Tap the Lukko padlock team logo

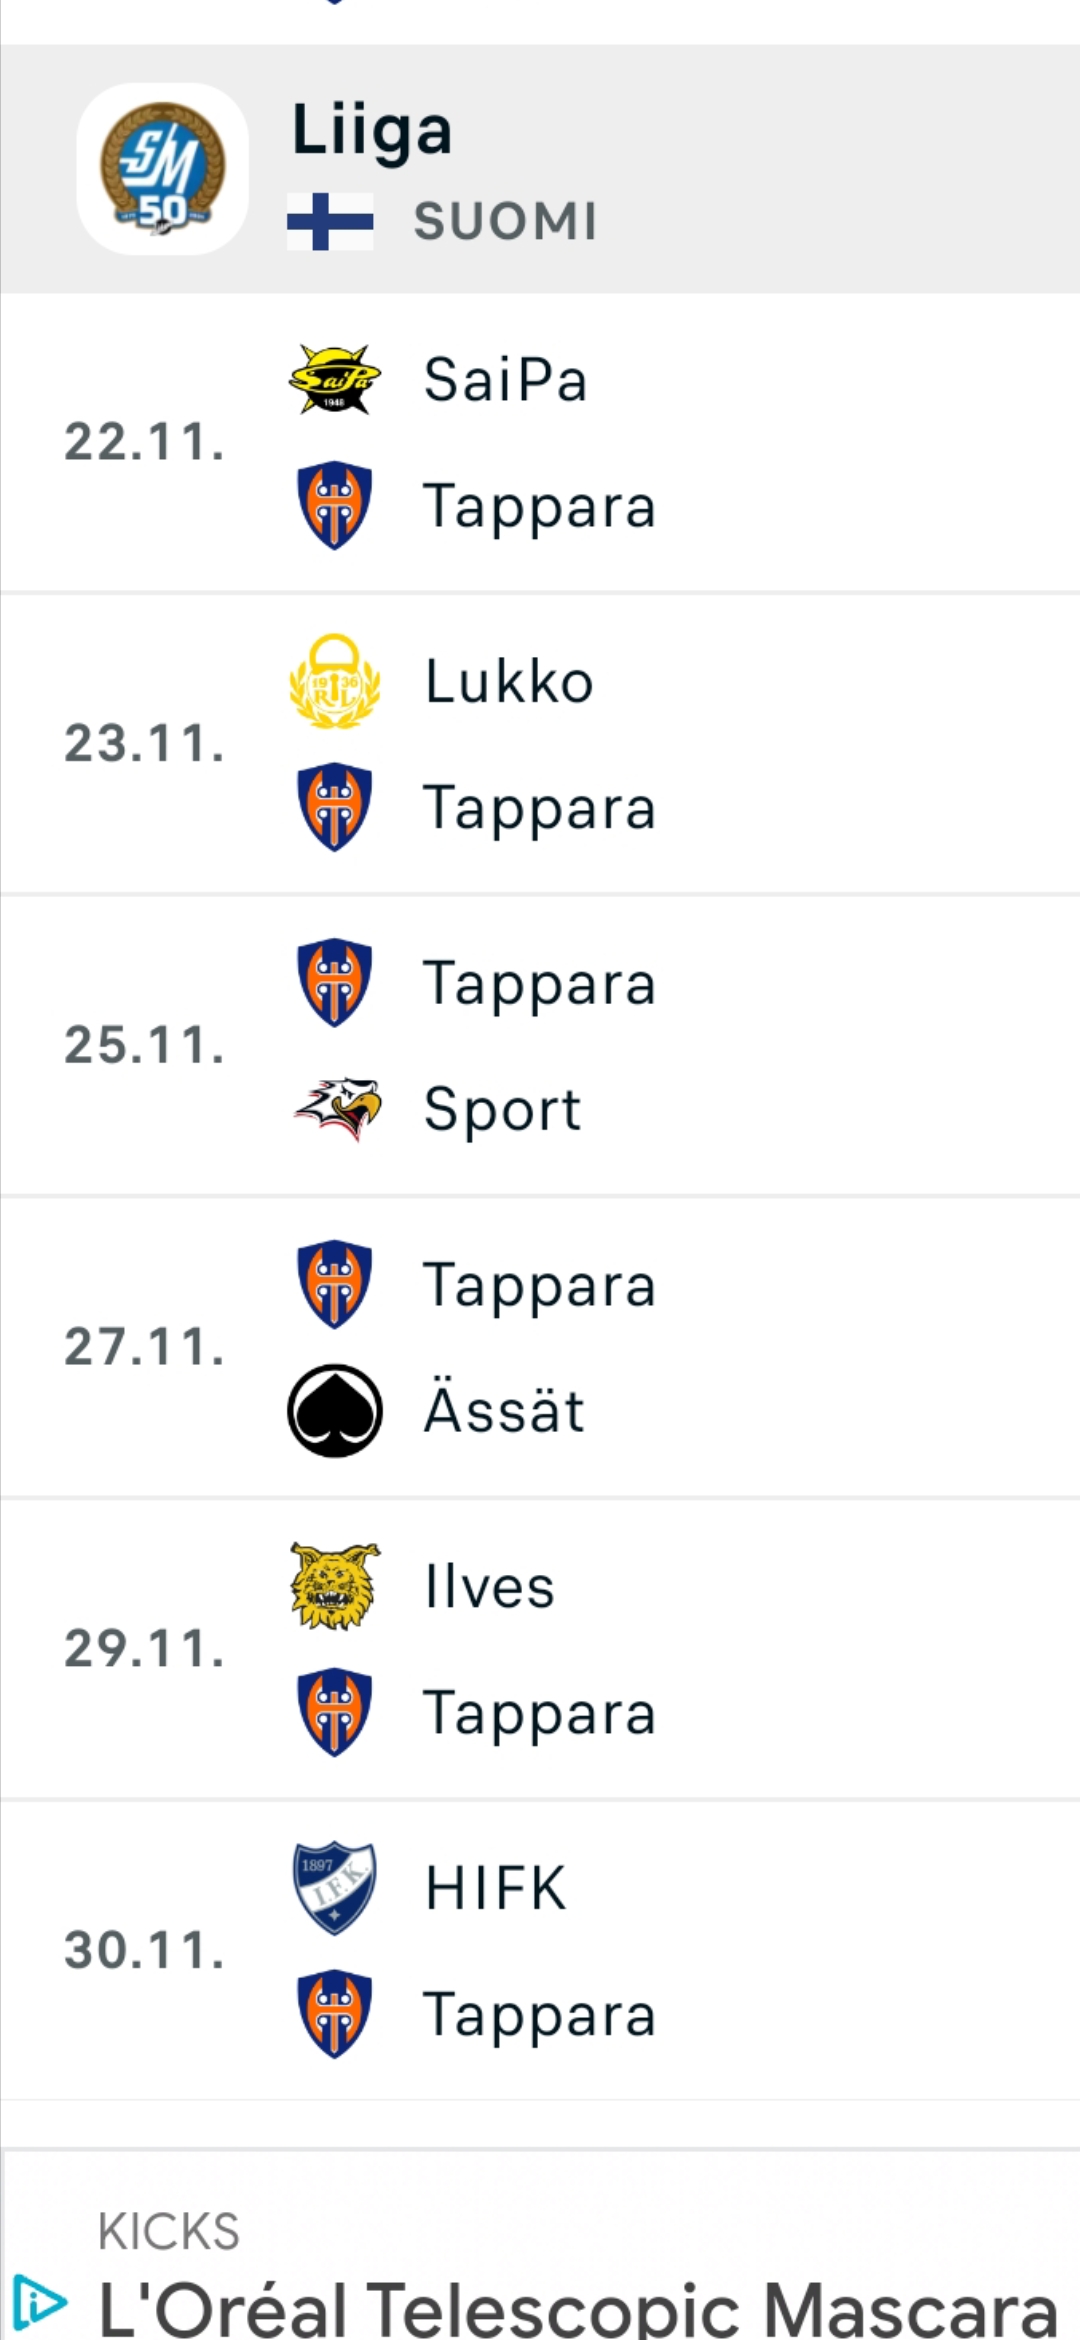335,681
